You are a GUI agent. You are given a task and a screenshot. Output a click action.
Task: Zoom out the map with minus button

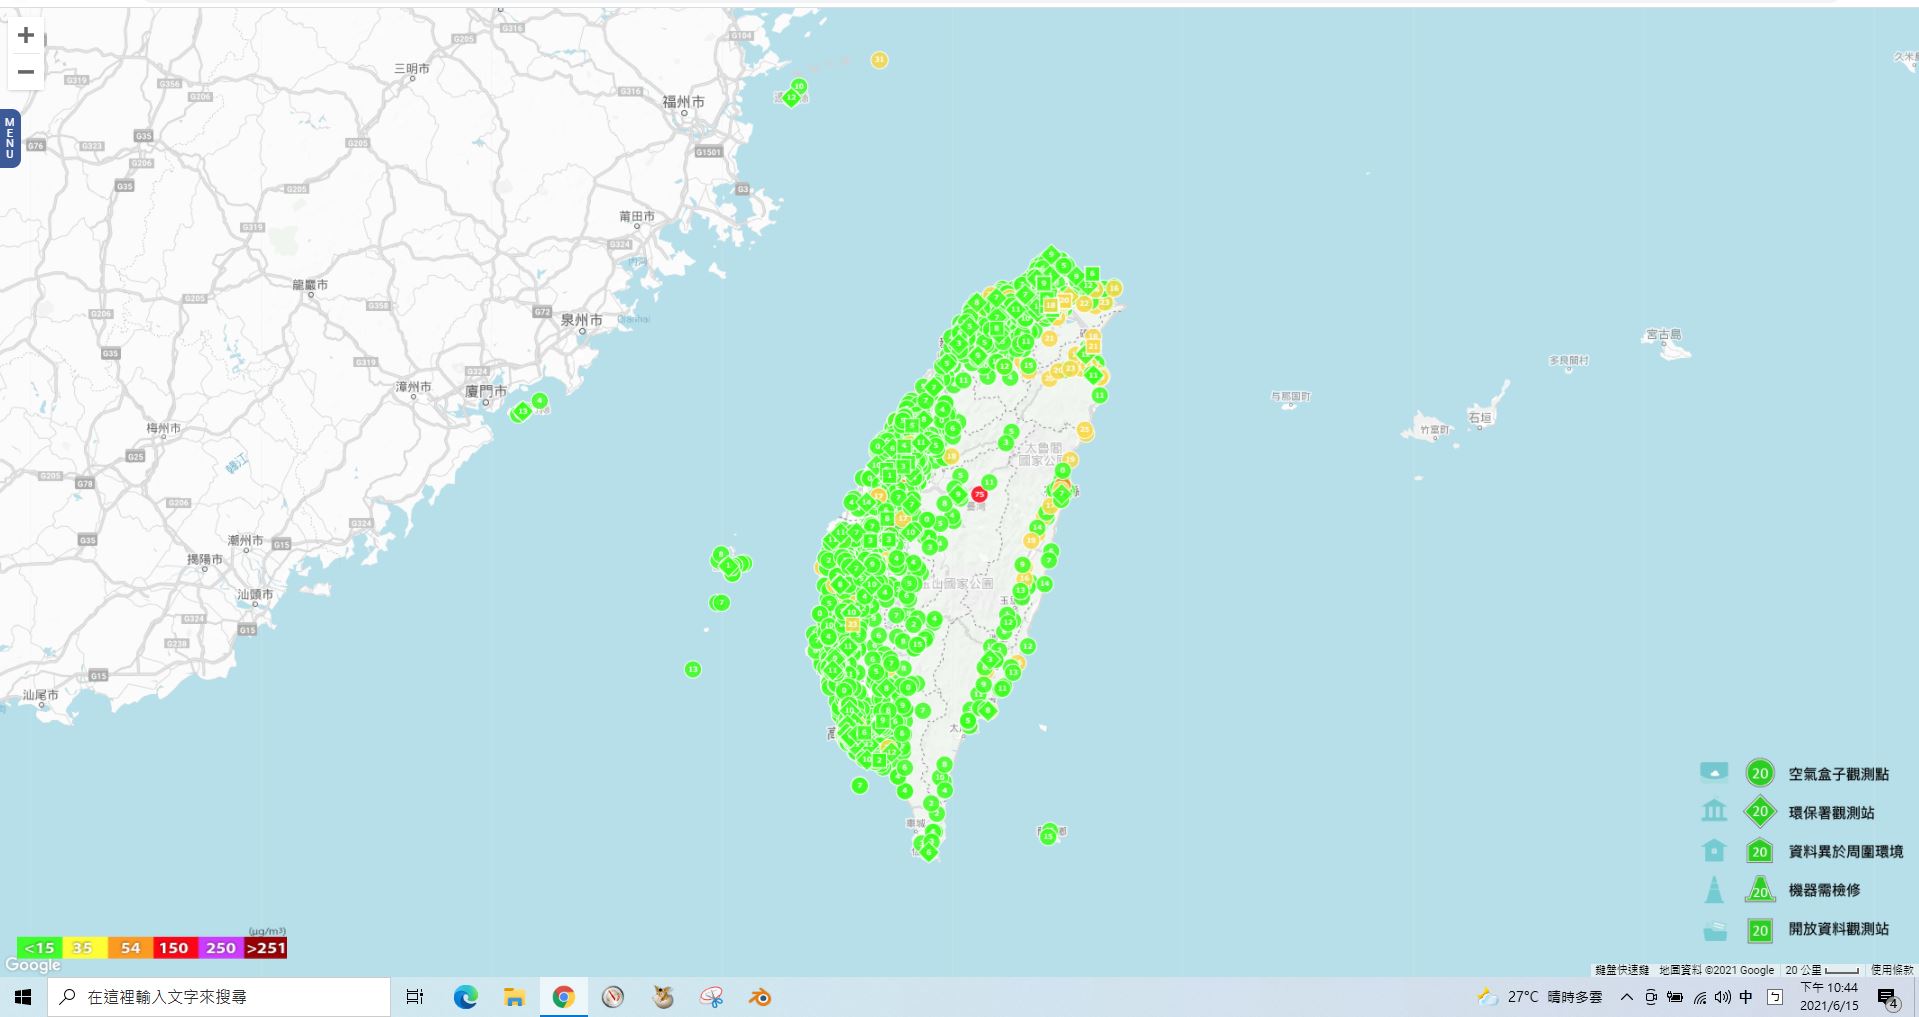[26, 72]
